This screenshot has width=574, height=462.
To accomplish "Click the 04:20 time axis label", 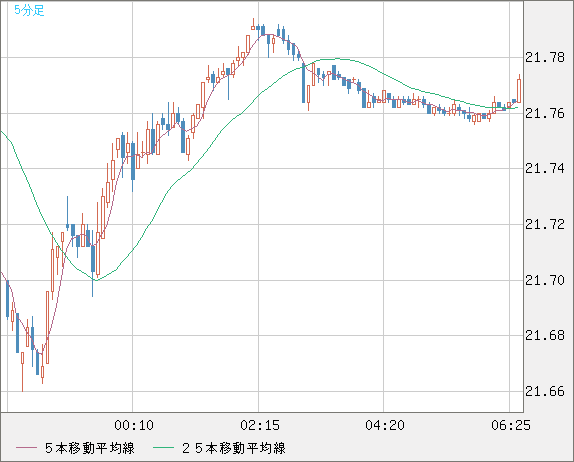I will click(x=385, y=425).
